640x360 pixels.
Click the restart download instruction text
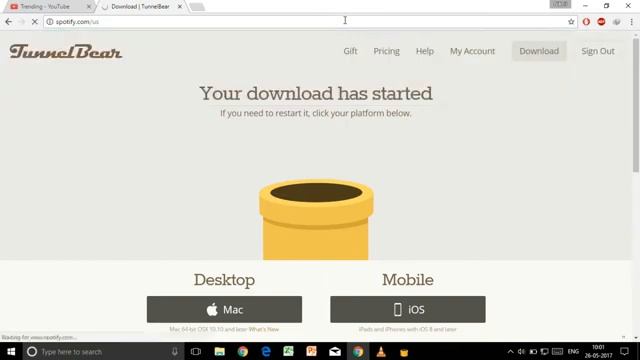point(316,113)
